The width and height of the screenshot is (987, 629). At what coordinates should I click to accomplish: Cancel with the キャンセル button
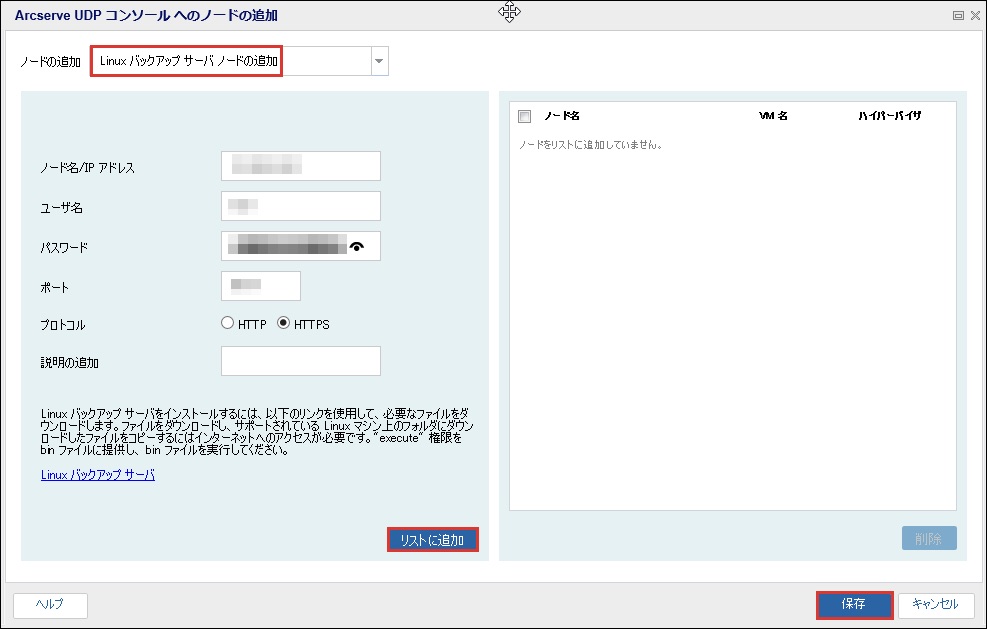pos(935,604)
